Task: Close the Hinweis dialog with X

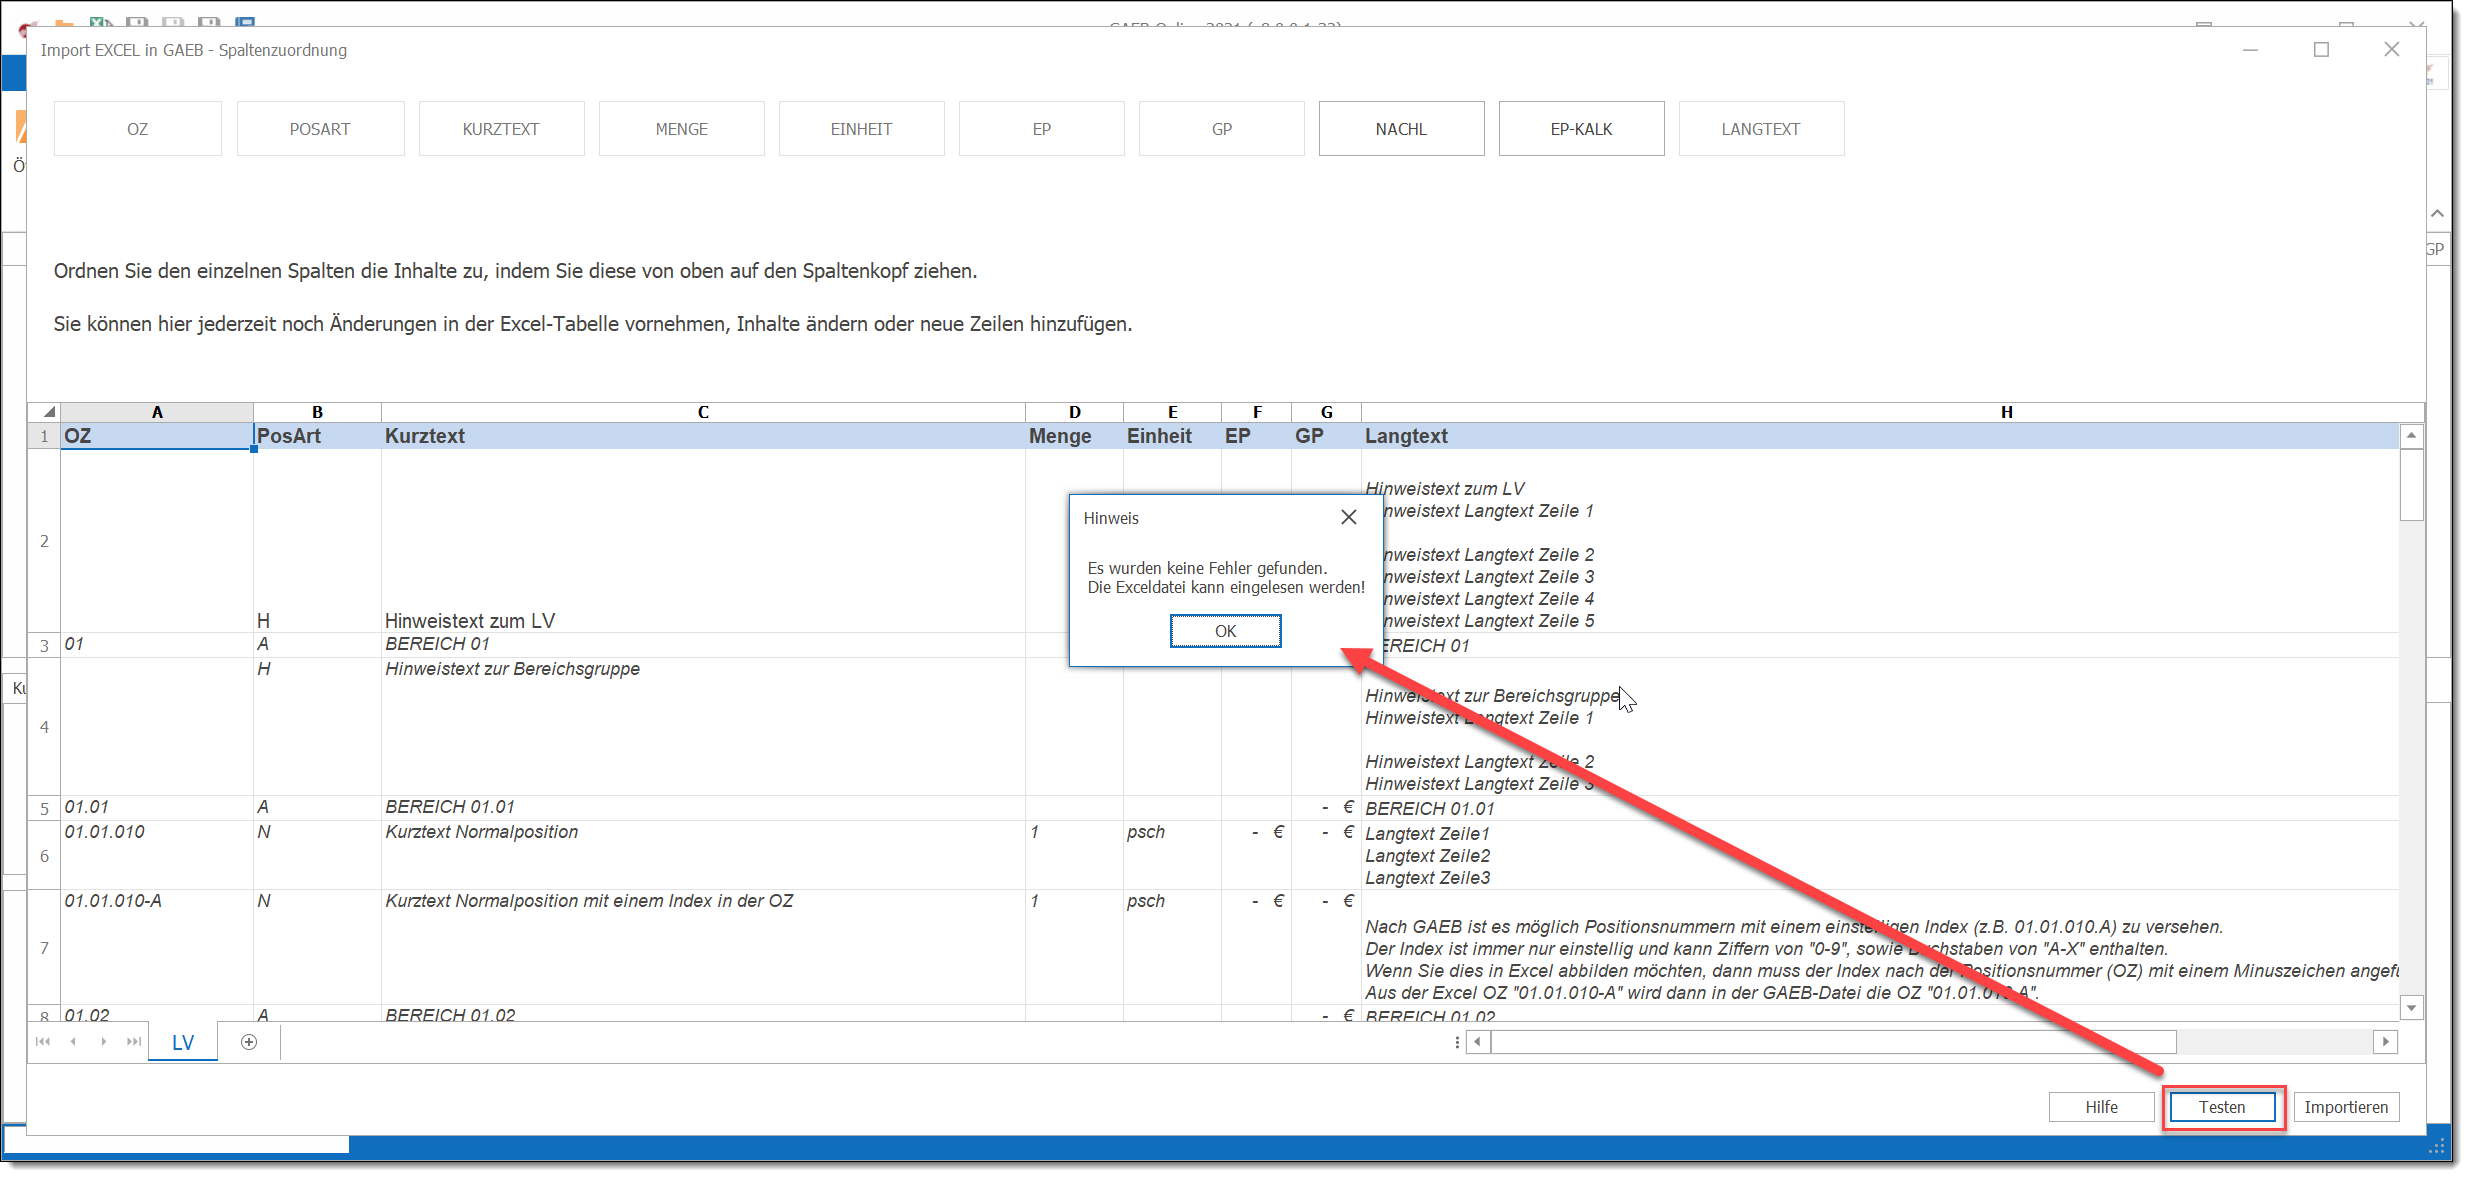Action: click(1348, 517)
